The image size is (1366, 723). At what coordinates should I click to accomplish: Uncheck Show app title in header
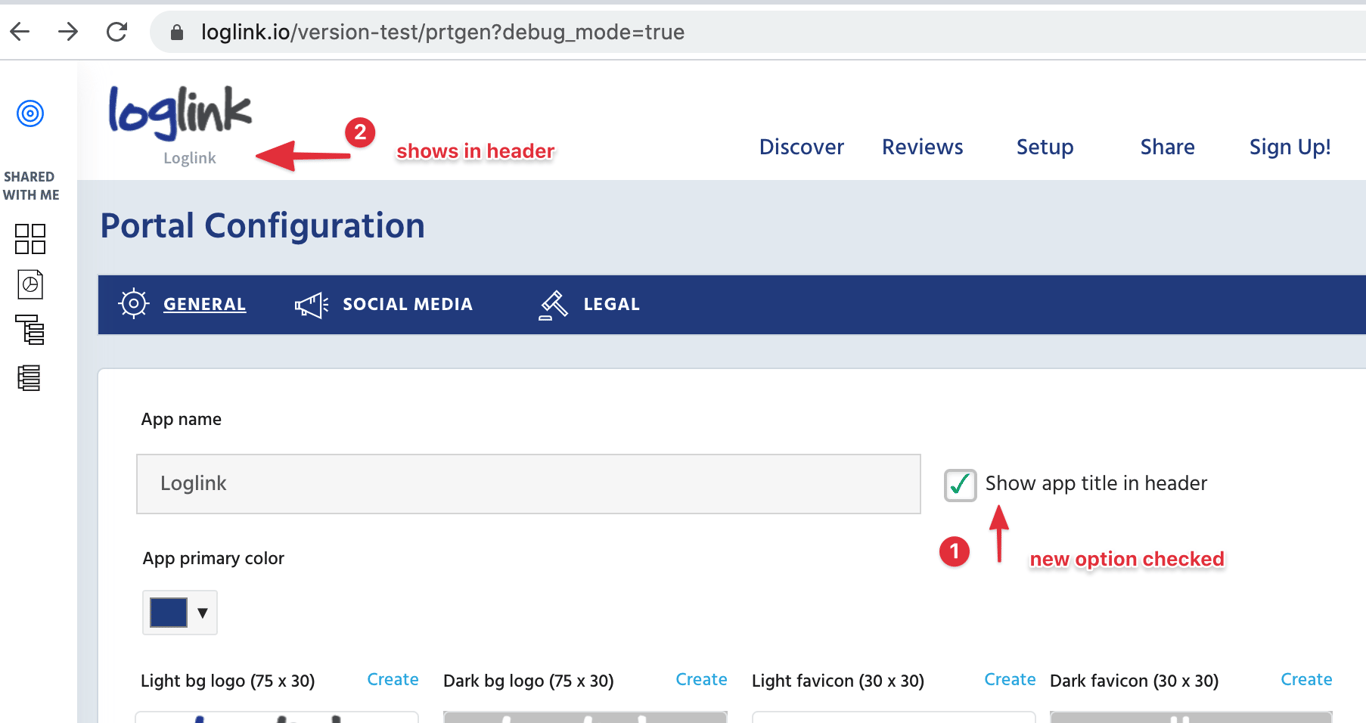click(x=960, y=484)
